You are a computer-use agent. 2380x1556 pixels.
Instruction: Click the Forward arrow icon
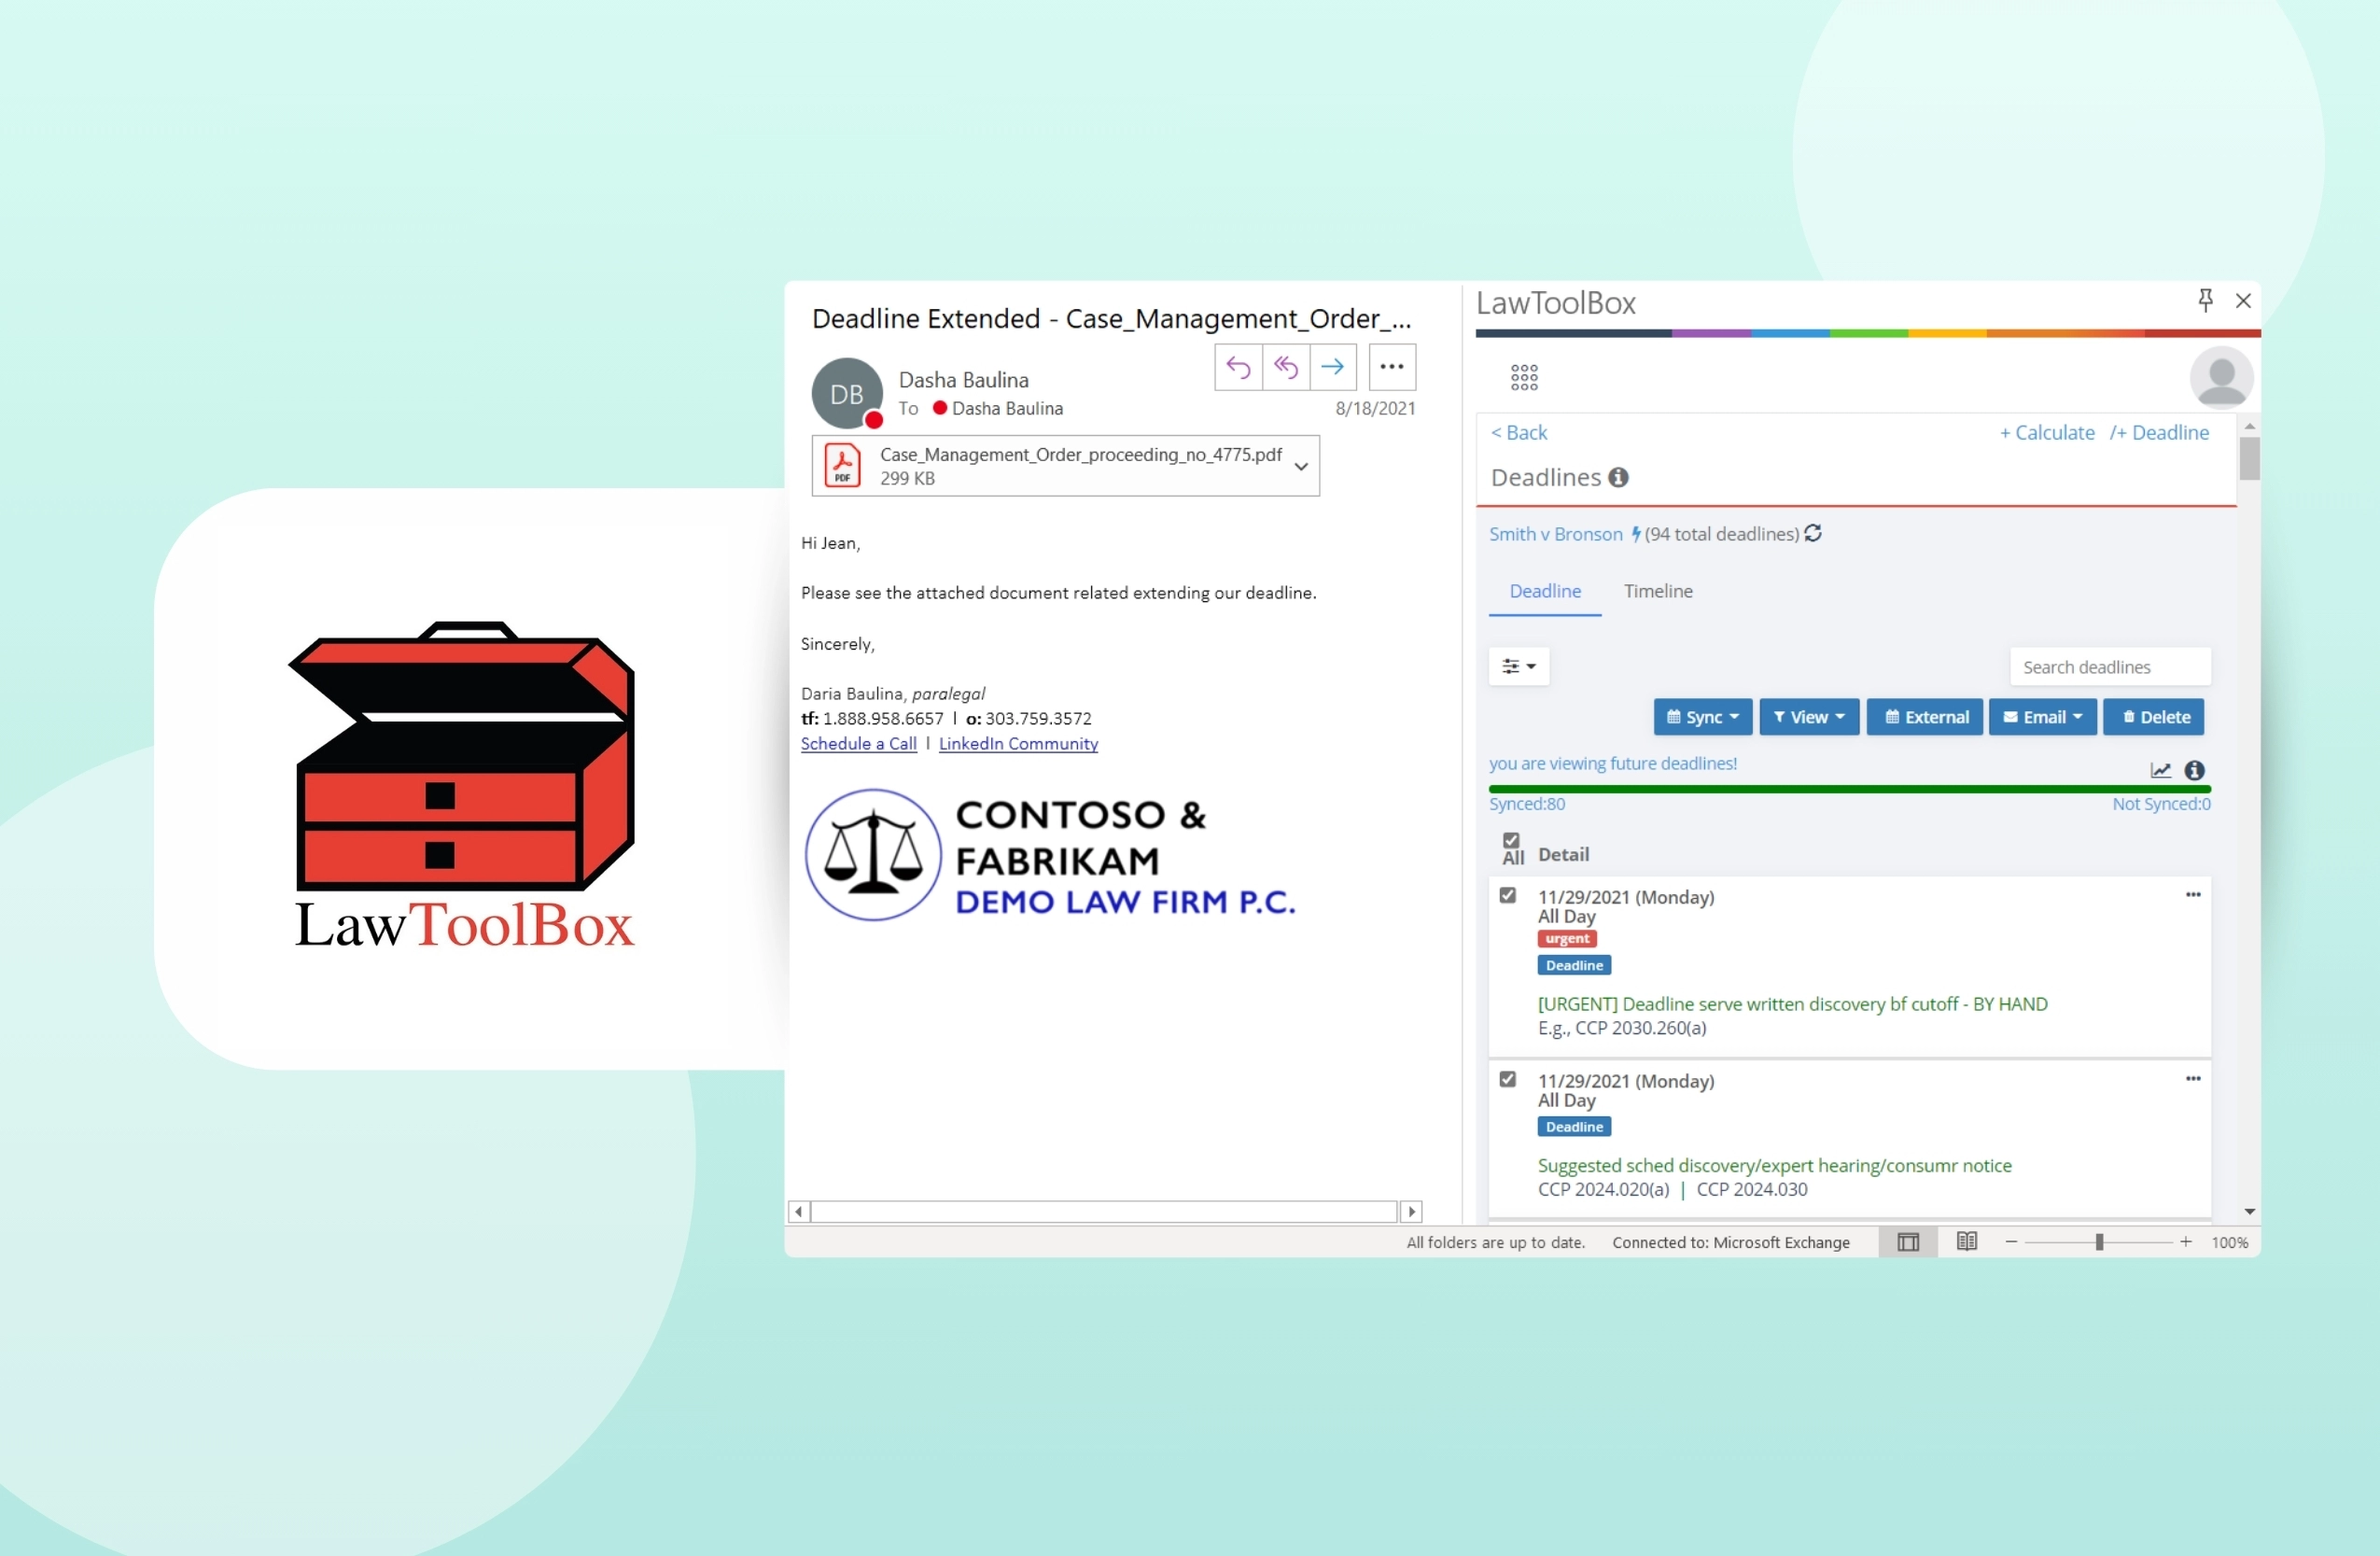(x=1333, y=367)
